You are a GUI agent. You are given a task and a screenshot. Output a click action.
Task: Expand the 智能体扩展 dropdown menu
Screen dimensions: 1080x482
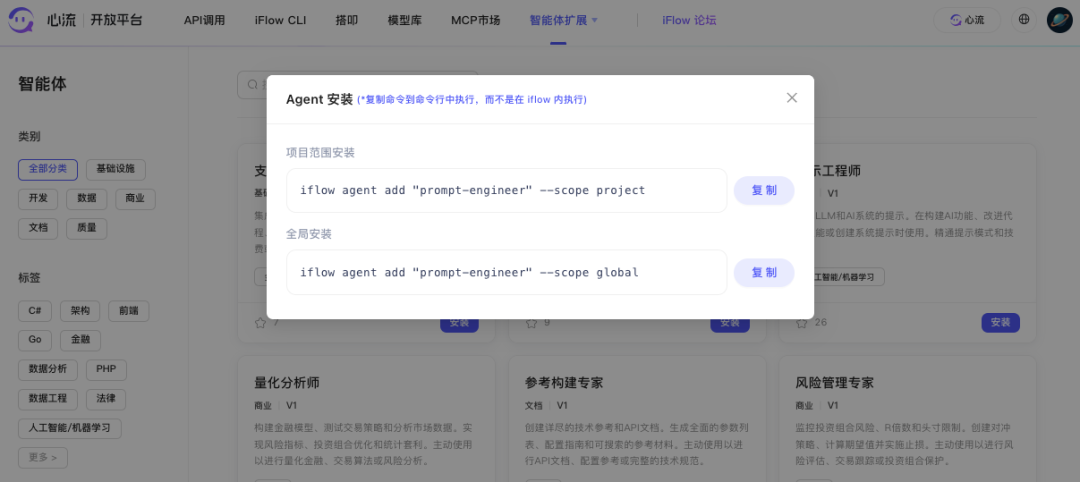tap(563, 20)
